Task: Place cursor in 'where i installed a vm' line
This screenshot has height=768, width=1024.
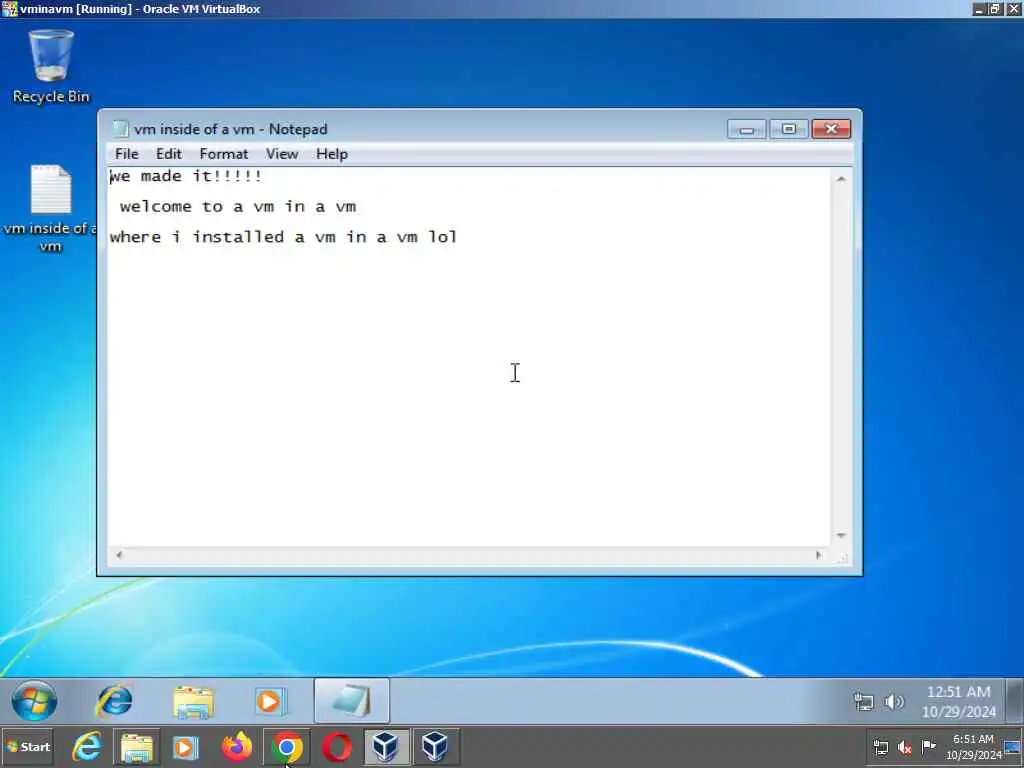Action: [283, 237]
